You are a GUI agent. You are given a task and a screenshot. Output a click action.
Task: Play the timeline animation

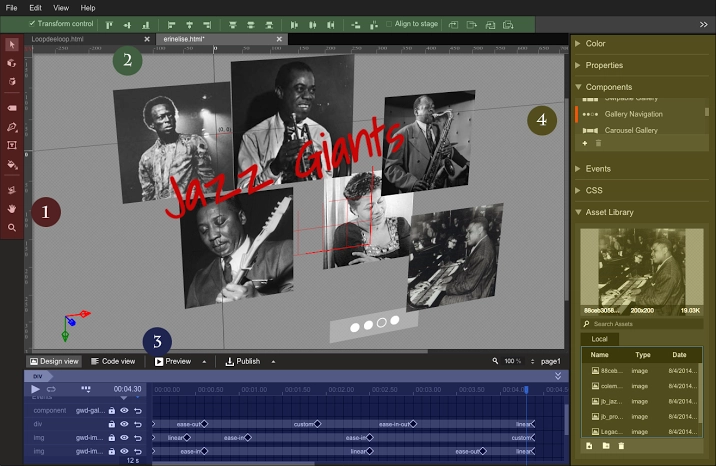tap(35, 389)
